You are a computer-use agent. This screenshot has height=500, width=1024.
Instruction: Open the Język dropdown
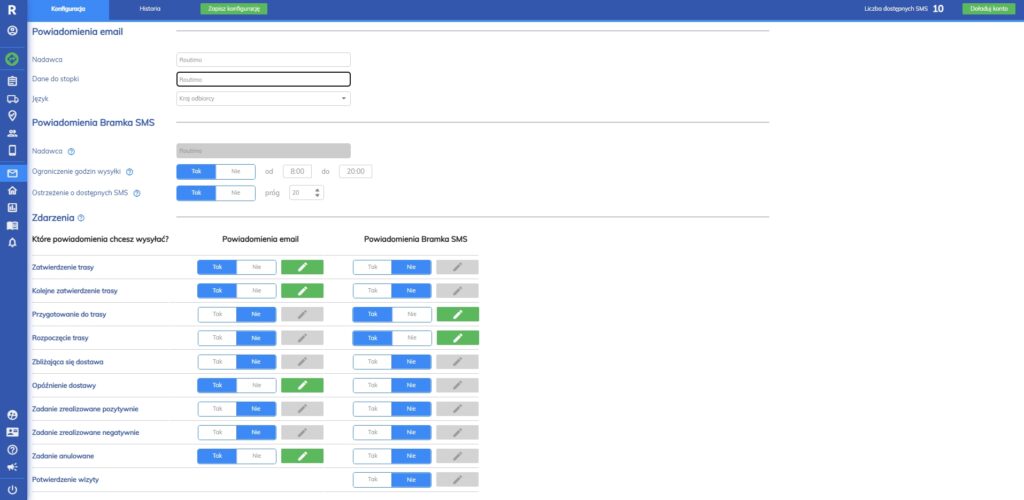[263, 98]
